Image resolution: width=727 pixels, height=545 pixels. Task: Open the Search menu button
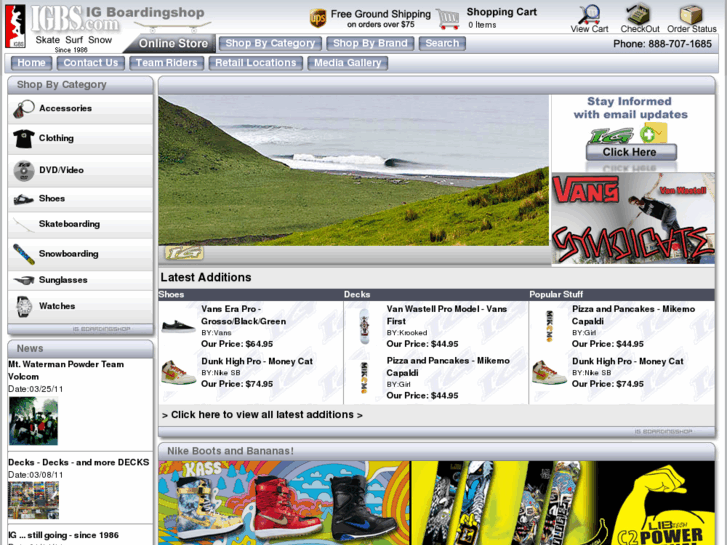pyautogui.click(x=442, y=44)
